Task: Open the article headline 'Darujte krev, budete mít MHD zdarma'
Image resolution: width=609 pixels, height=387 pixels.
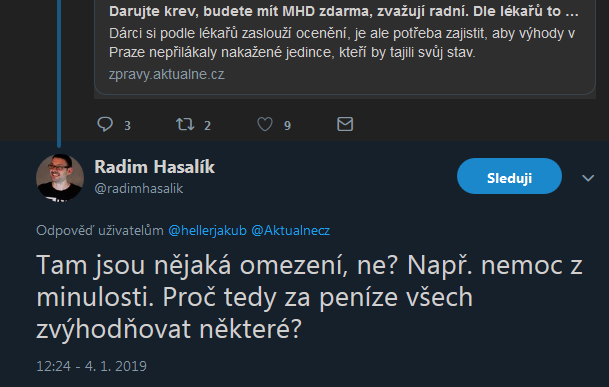Action: [x=344, y=11]
